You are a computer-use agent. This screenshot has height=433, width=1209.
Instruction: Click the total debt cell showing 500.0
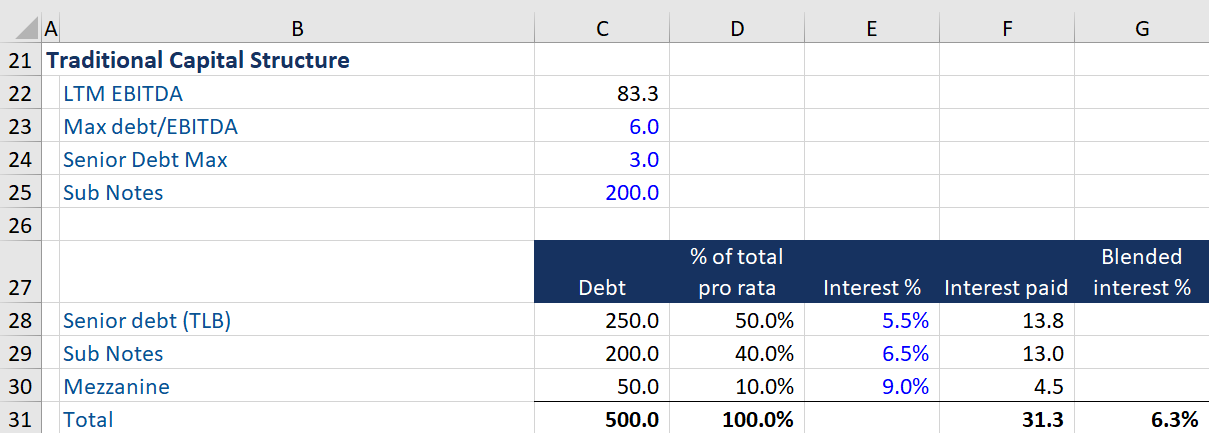[x=602, y=419]
